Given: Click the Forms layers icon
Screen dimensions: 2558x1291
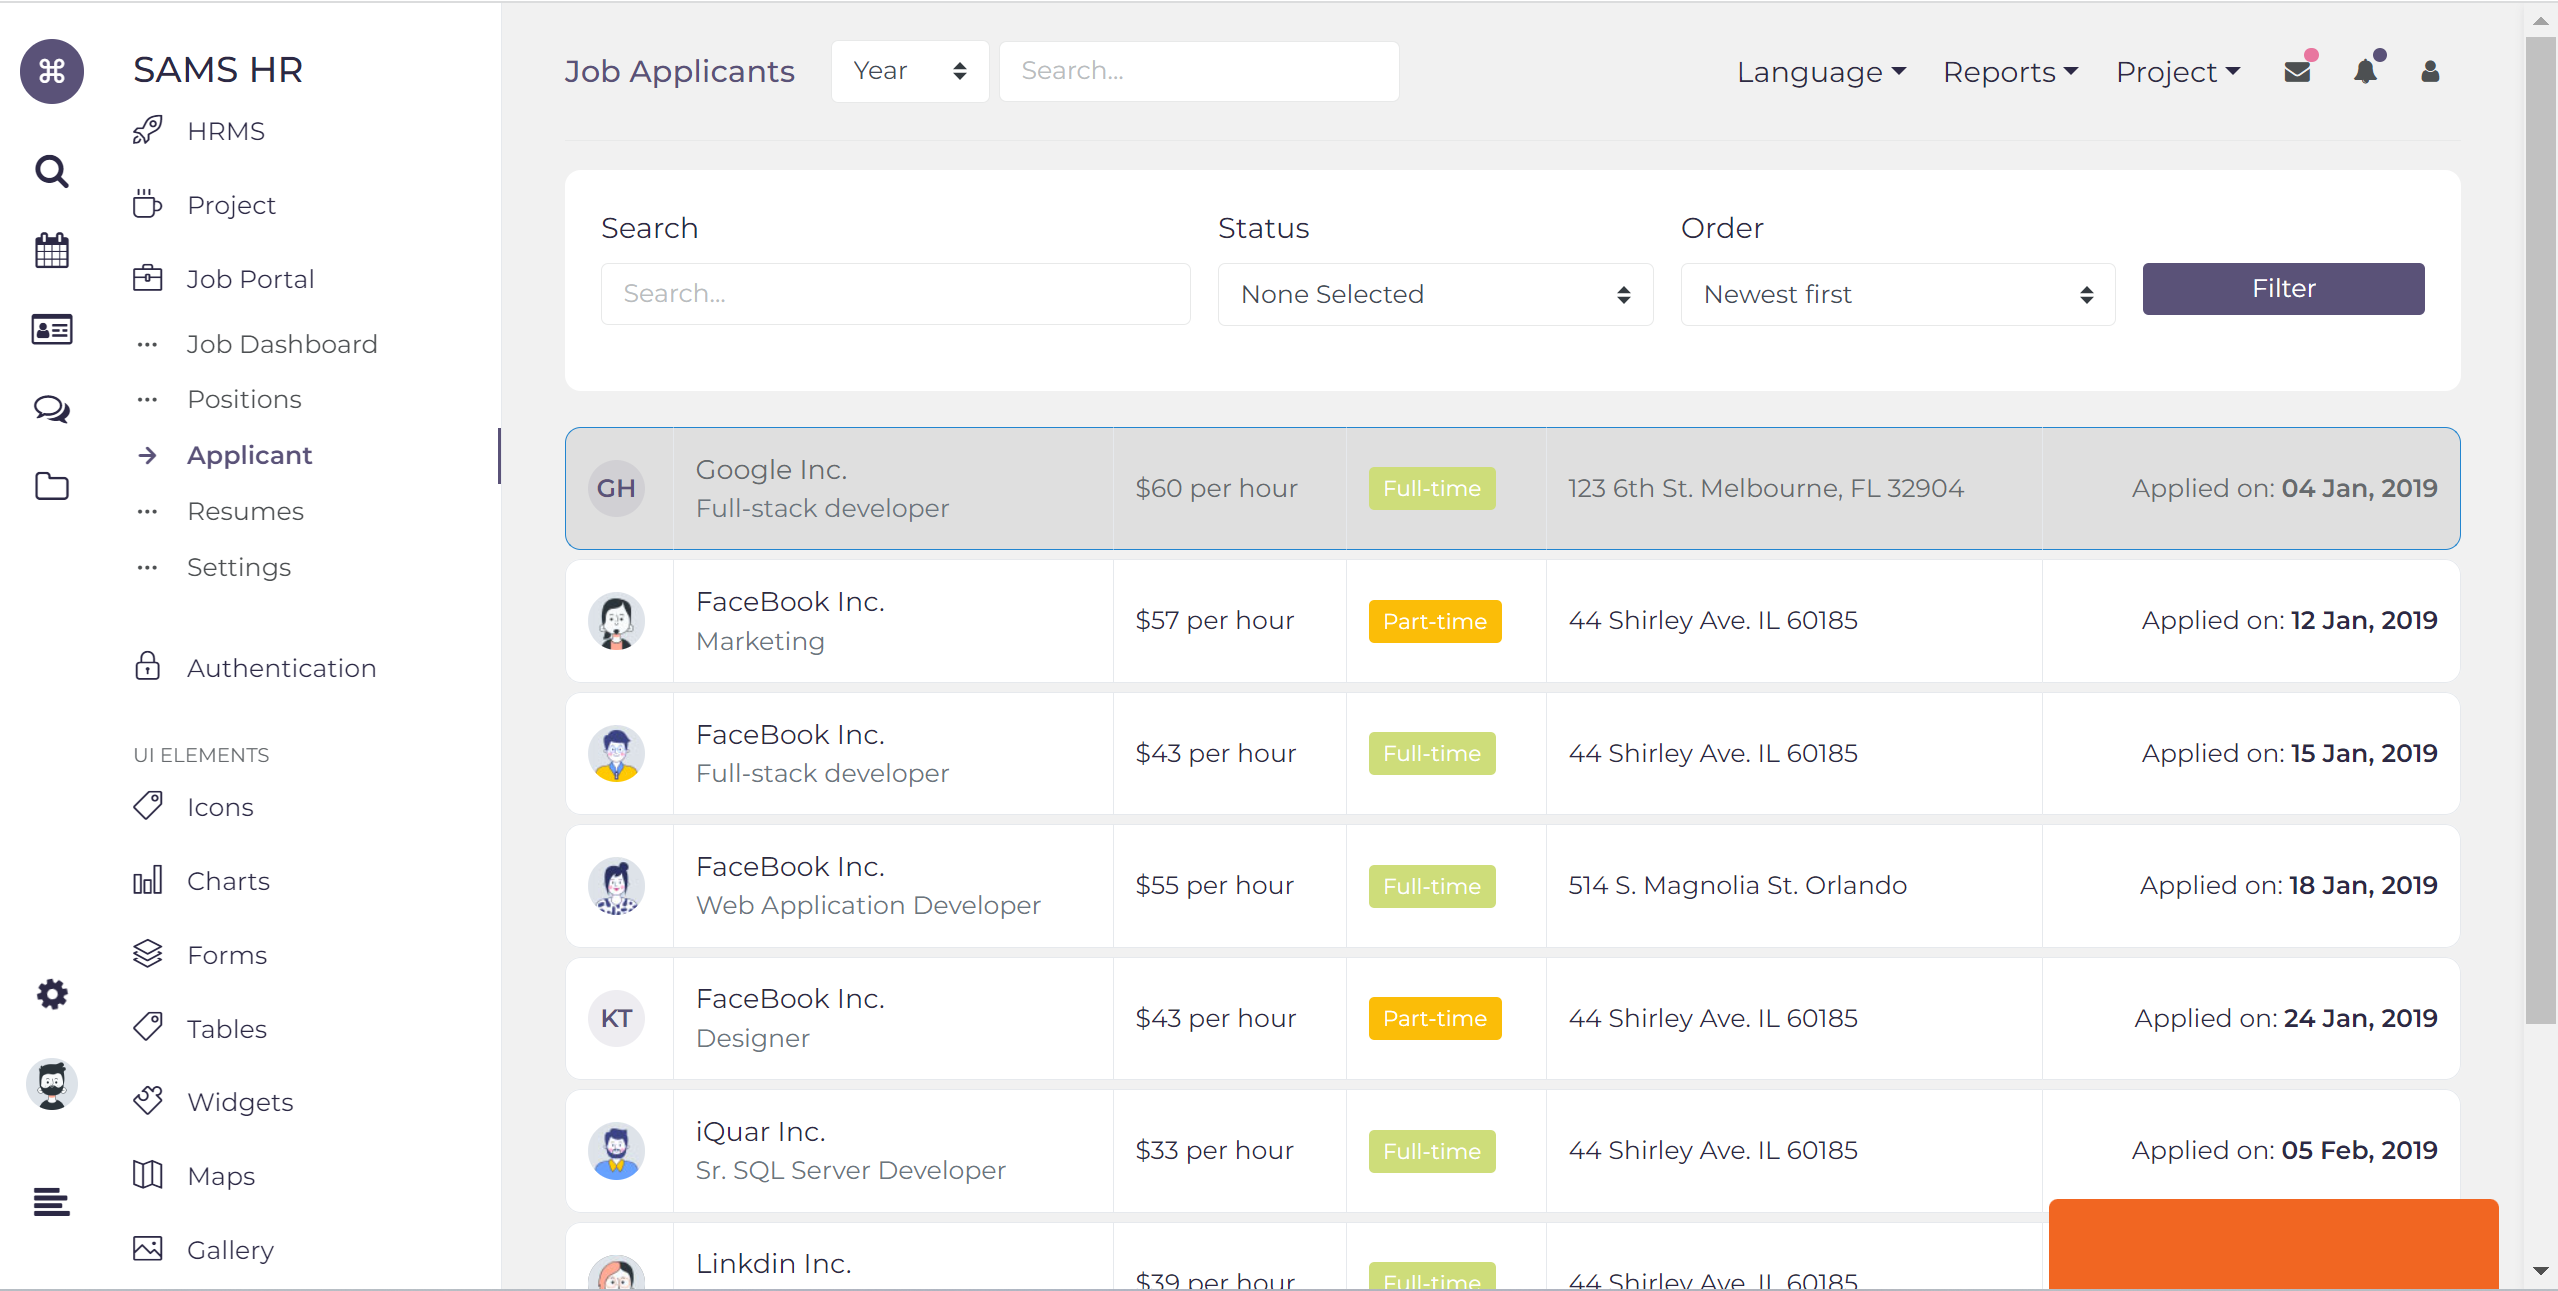Looking at the screenshot, I should pyautogui.click(x=148, y=954).
